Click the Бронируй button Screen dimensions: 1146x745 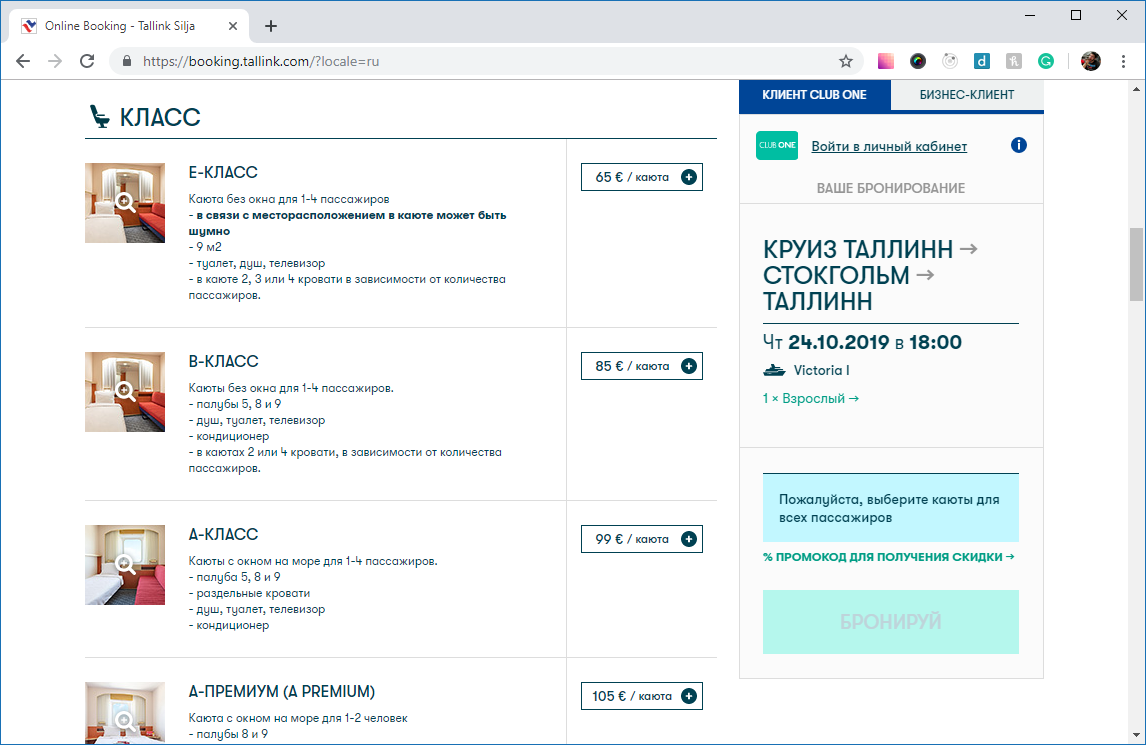[x=890, y=621]
